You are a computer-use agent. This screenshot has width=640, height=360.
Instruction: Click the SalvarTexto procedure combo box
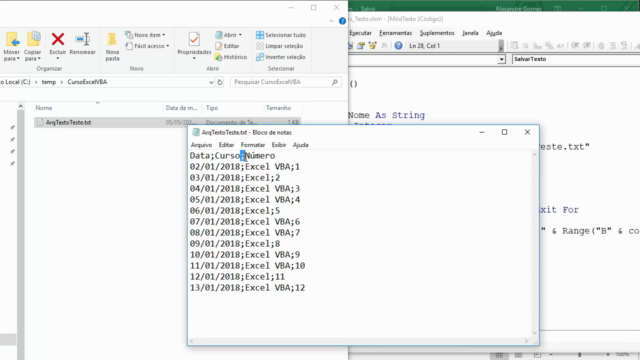(x=576, y=59)
